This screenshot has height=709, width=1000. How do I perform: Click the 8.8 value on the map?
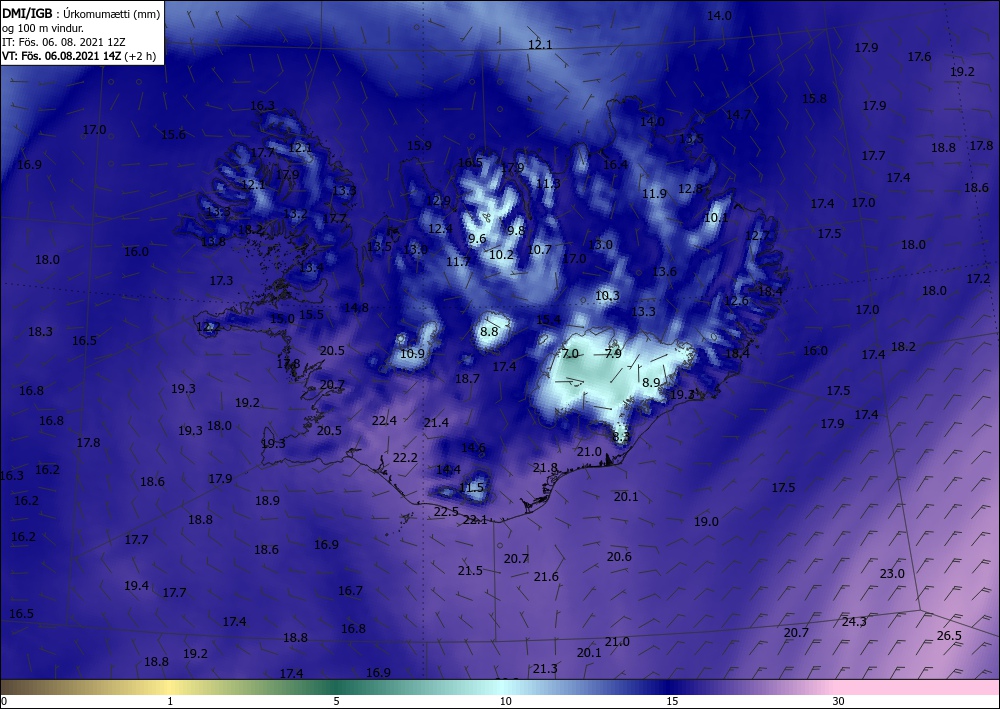point(489,332)
